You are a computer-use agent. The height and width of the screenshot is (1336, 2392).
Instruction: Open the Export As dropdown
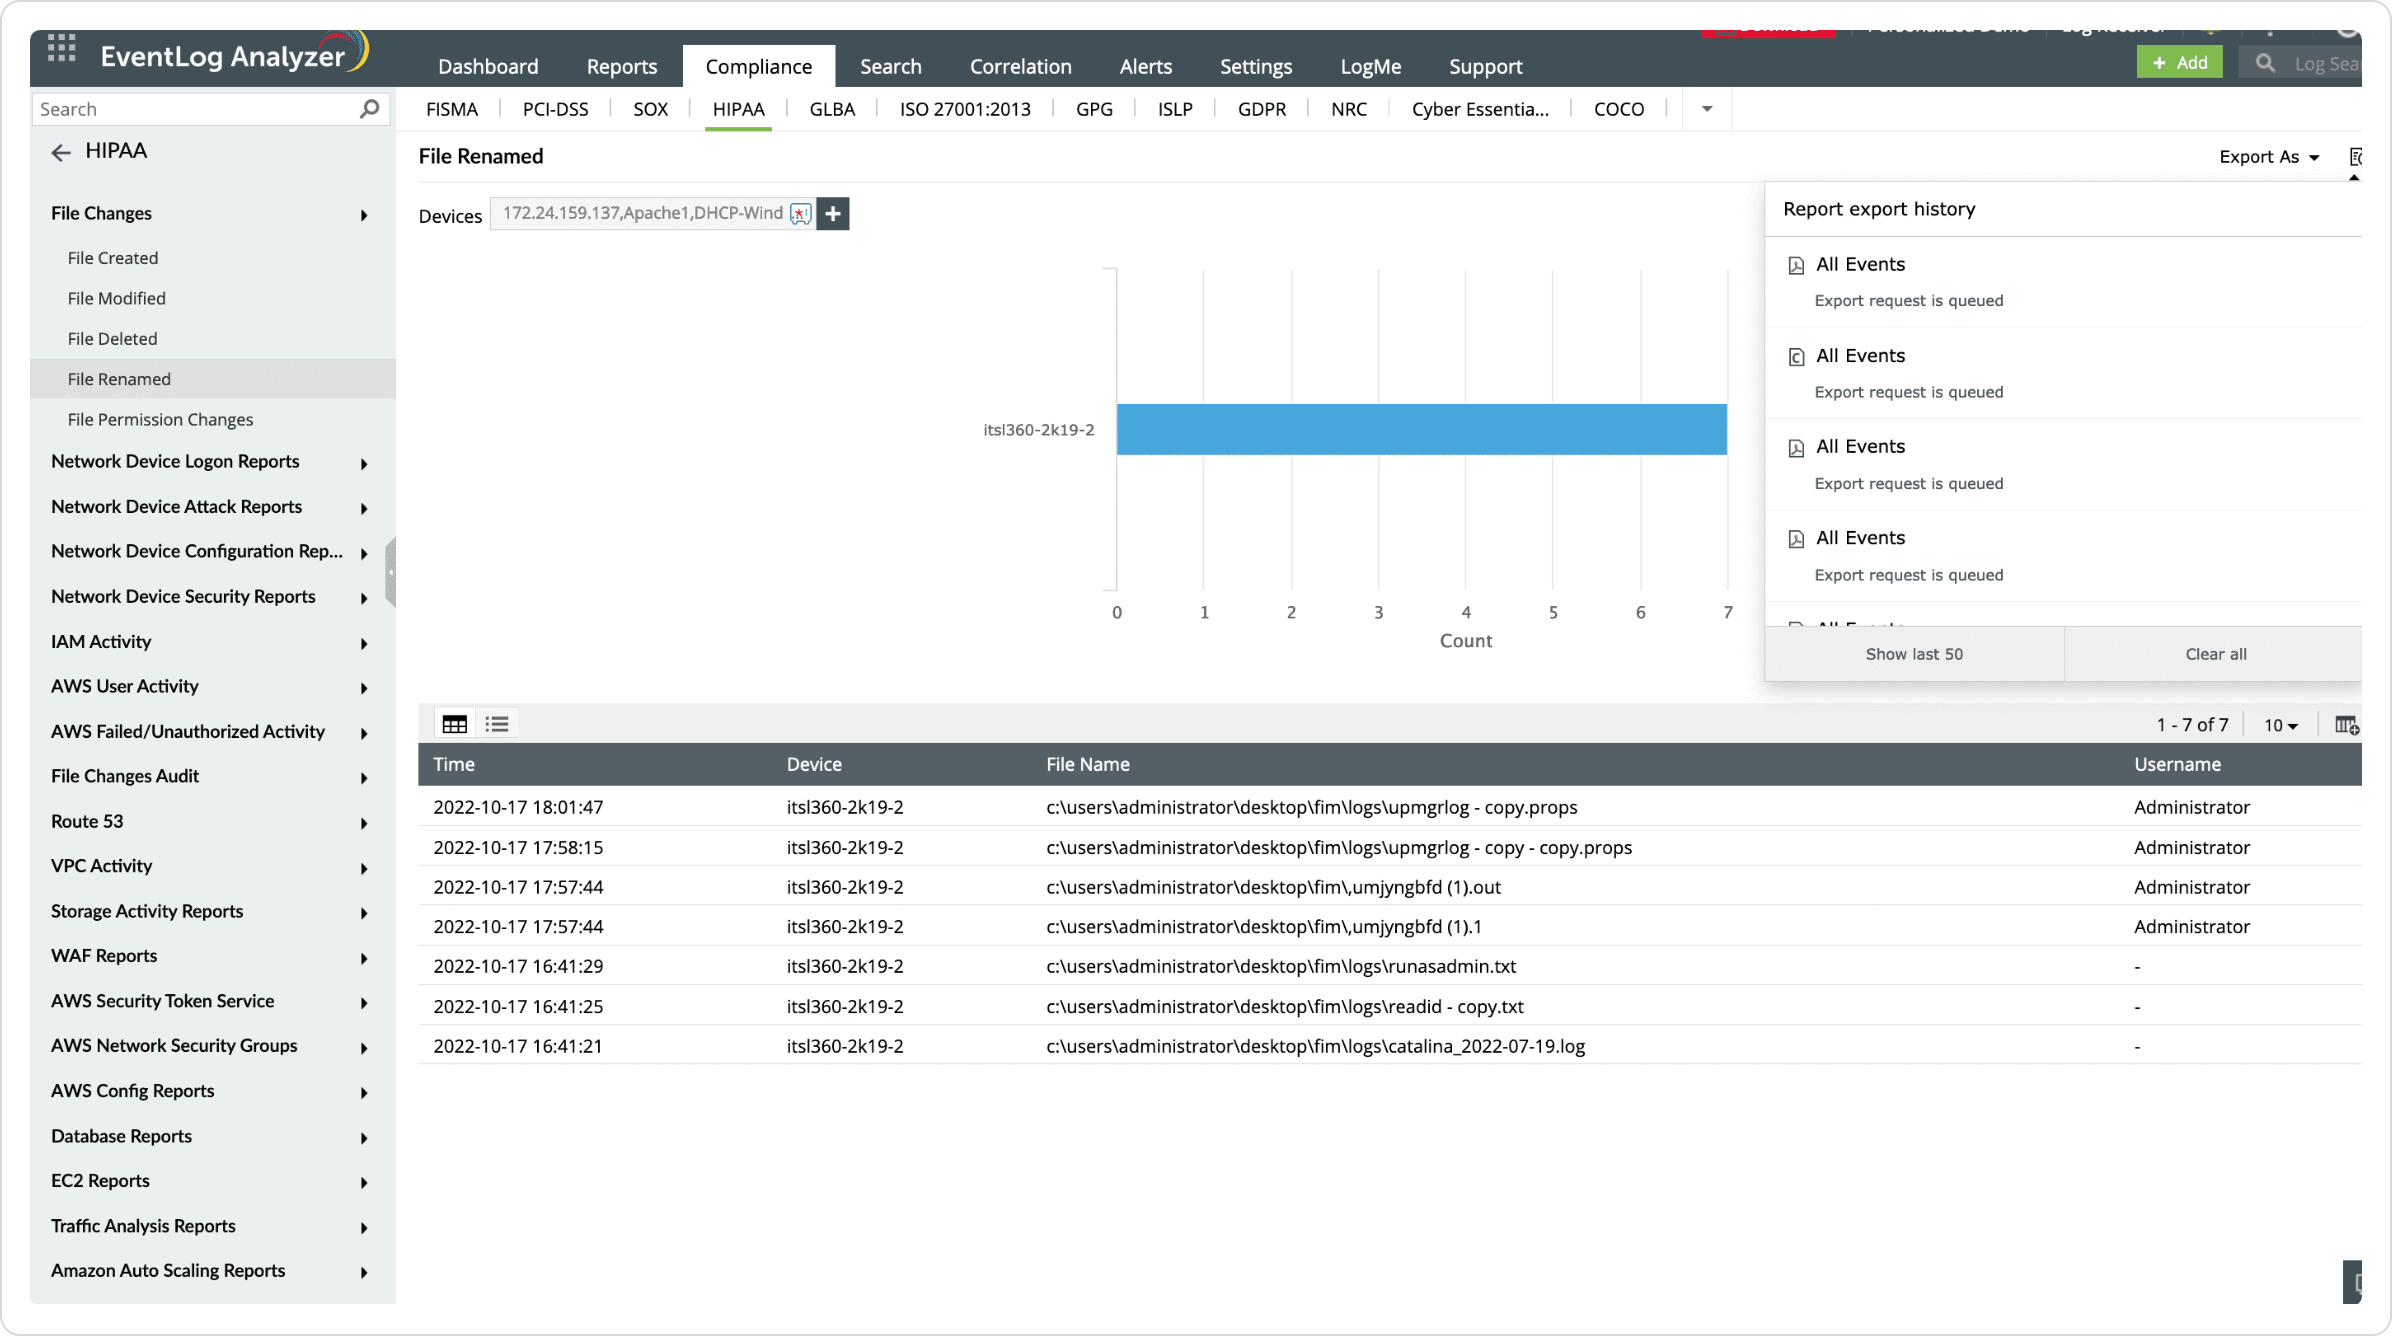[x=2268, y=157]
